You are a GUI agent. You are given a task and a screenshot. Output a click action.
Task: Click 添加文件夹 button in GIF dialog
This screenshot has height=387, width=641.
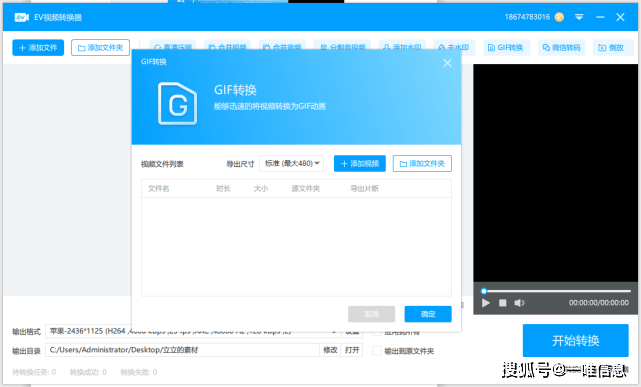click(x=422, y=163)
